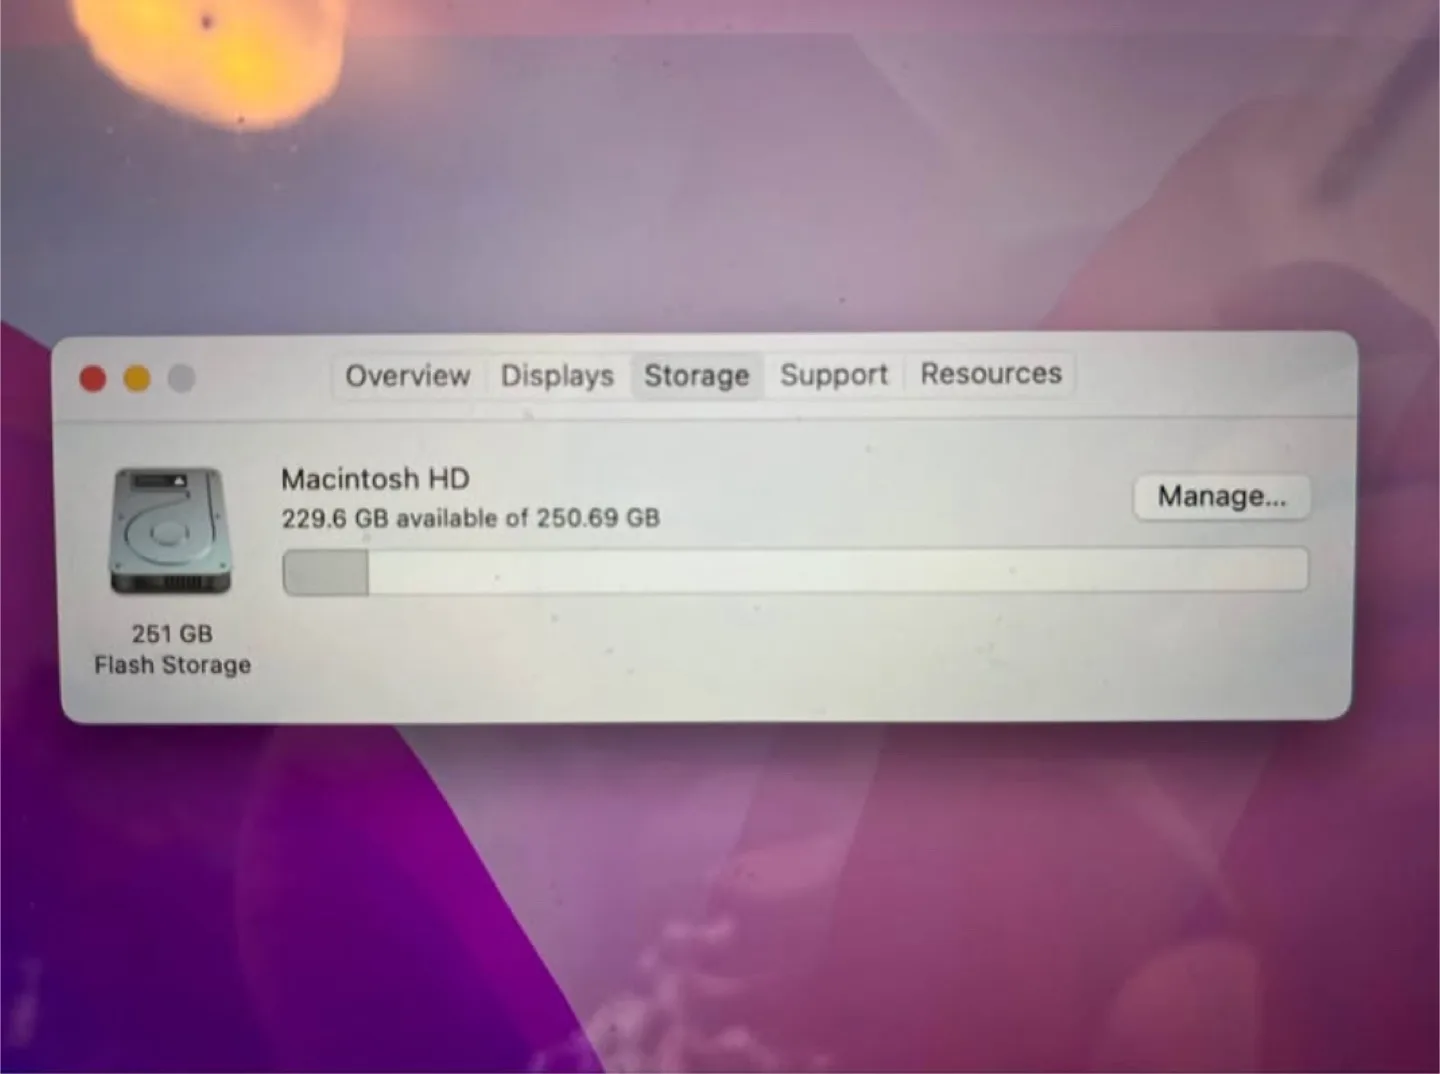View the Resources tab
1440x1074 pixels.
click(x=991, y=373)
